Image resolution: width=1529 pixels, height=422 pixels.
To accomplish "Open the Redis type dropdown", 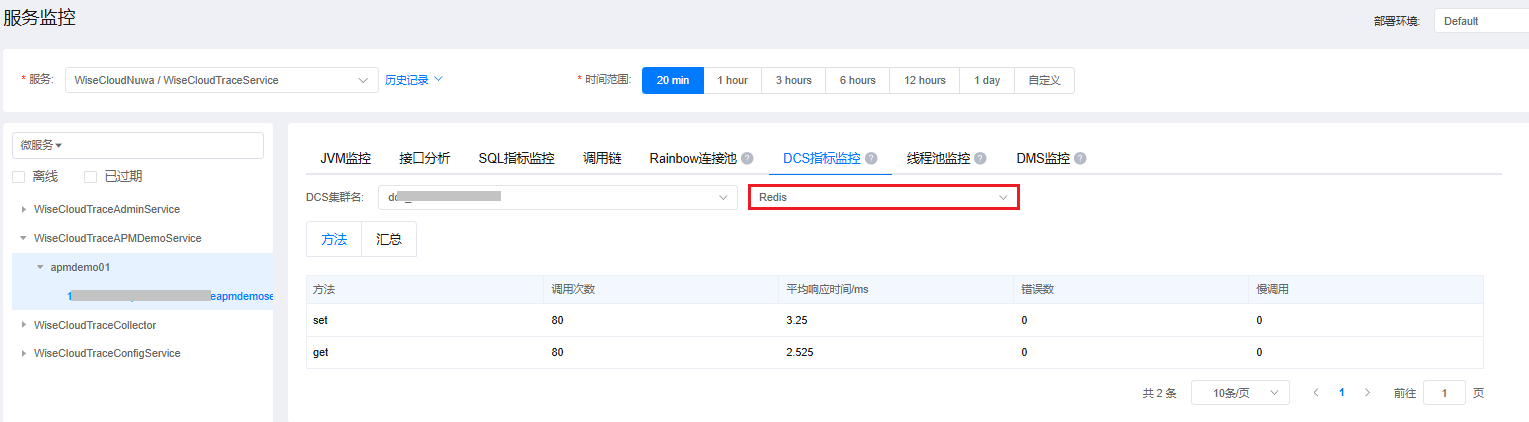I will [x=883, y=198].
